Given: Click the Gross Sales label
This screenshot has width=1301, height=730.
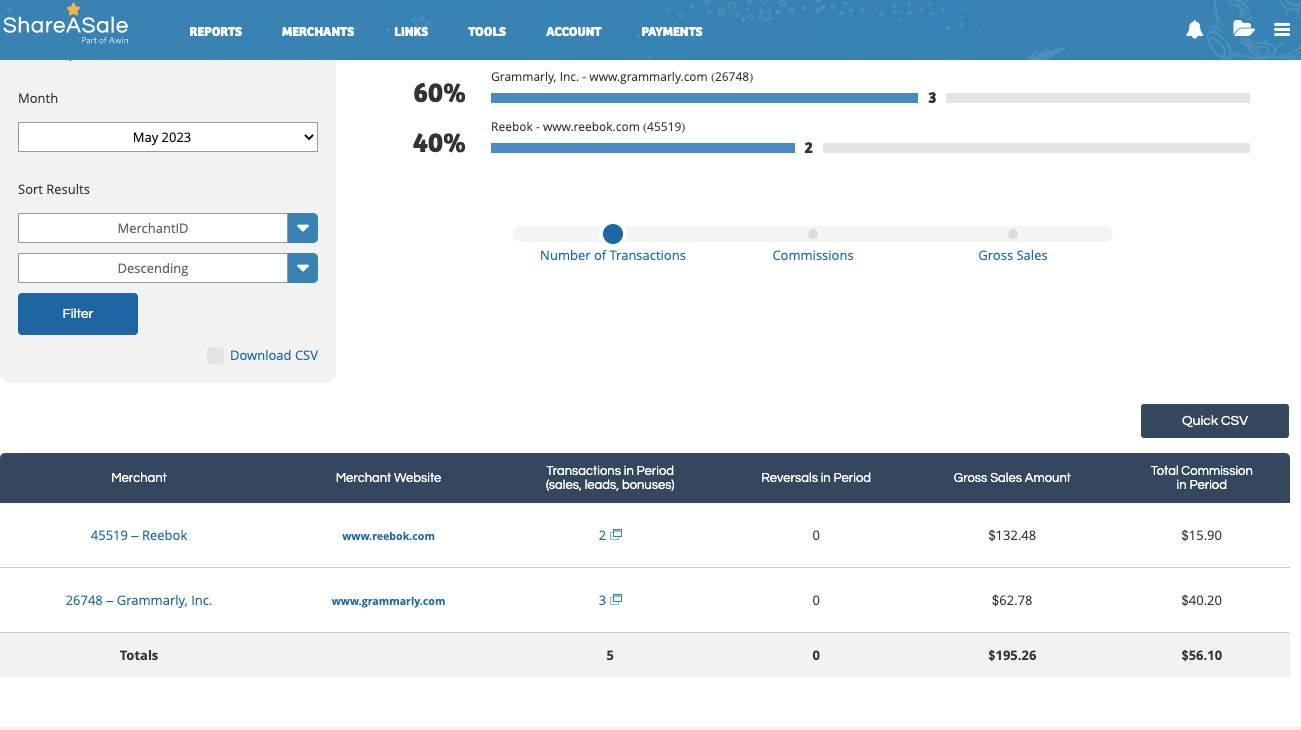Looking at the screenshot, I should 1013,256.
